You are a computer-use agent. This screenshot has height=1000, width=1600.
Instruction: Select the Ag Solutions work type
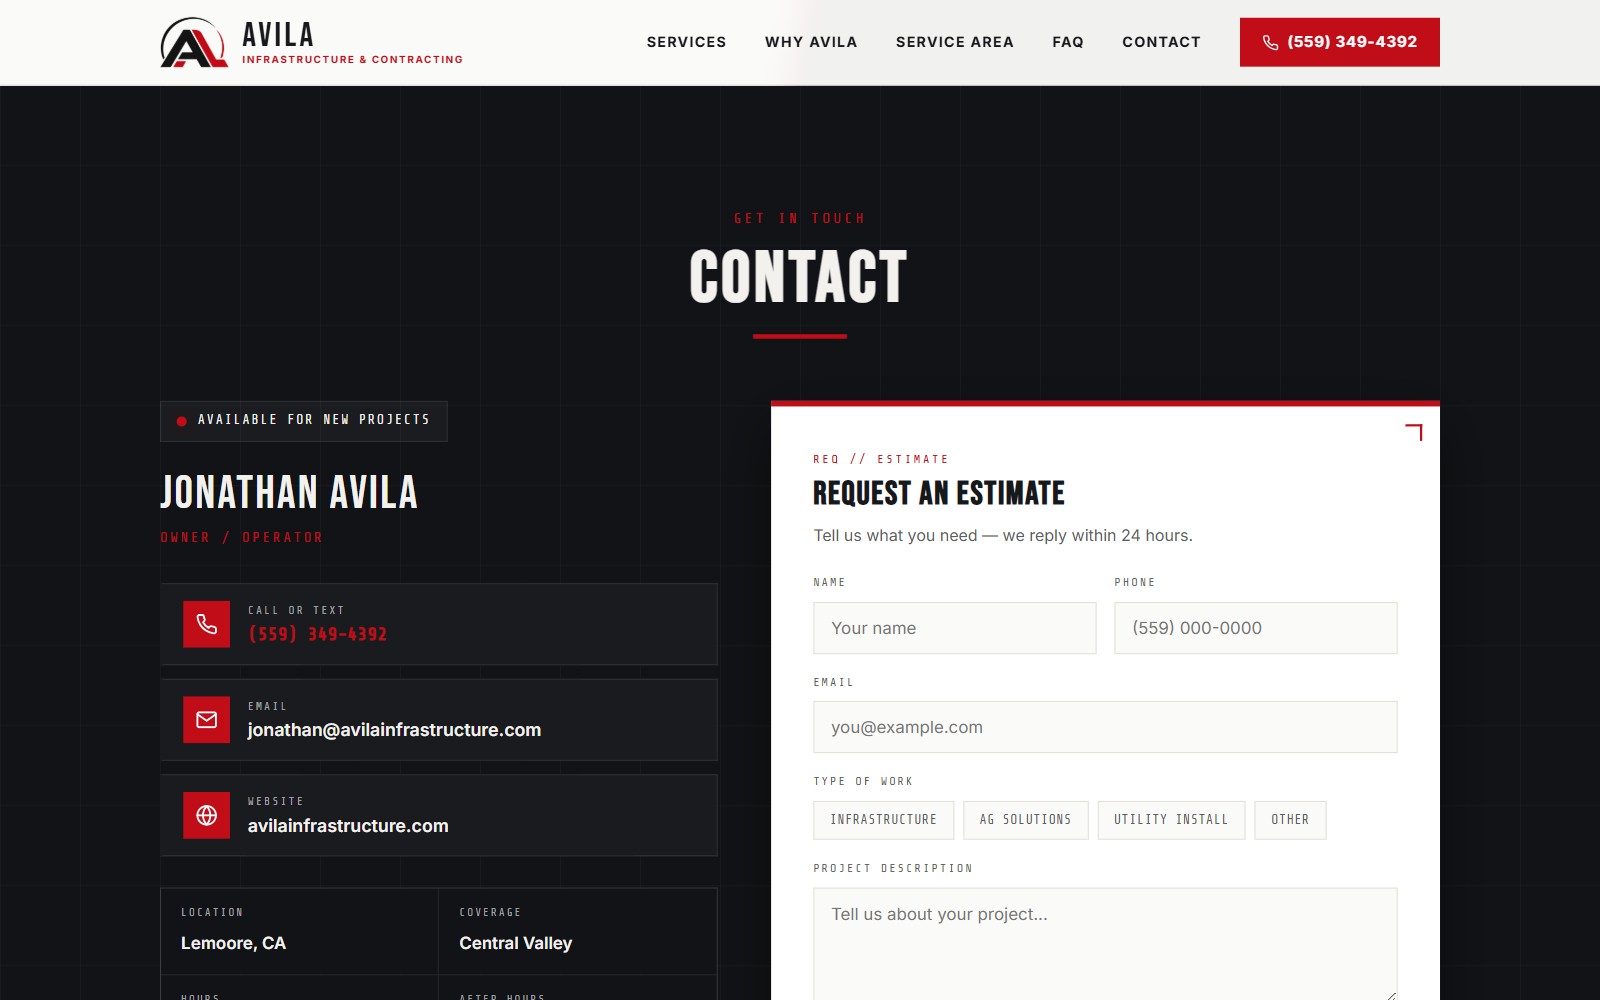tap(1026, 820)
